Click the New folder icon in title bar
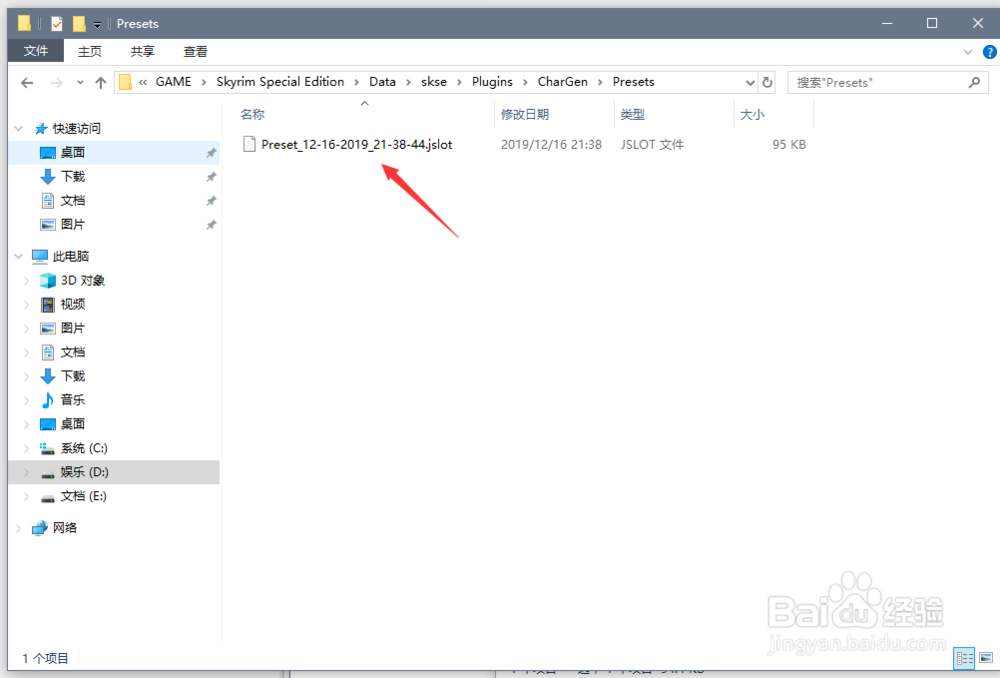 (x=79, y=24)
